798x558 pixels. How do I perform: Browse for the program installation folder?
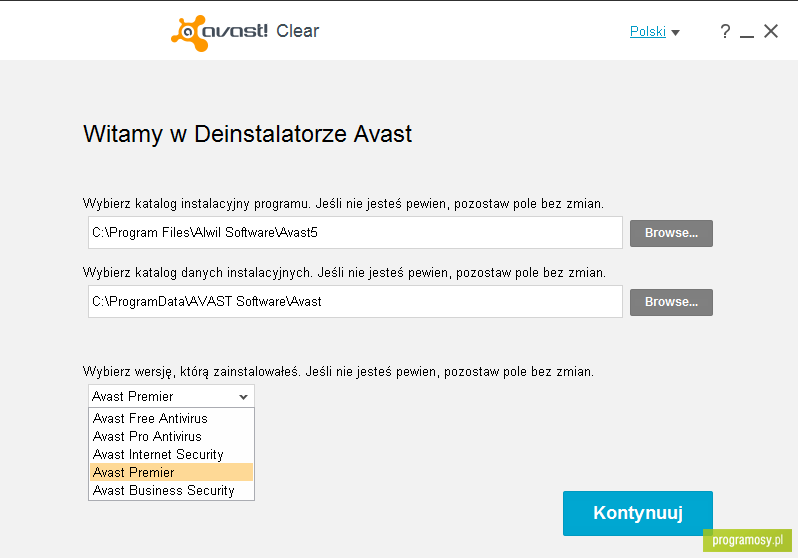671,233
